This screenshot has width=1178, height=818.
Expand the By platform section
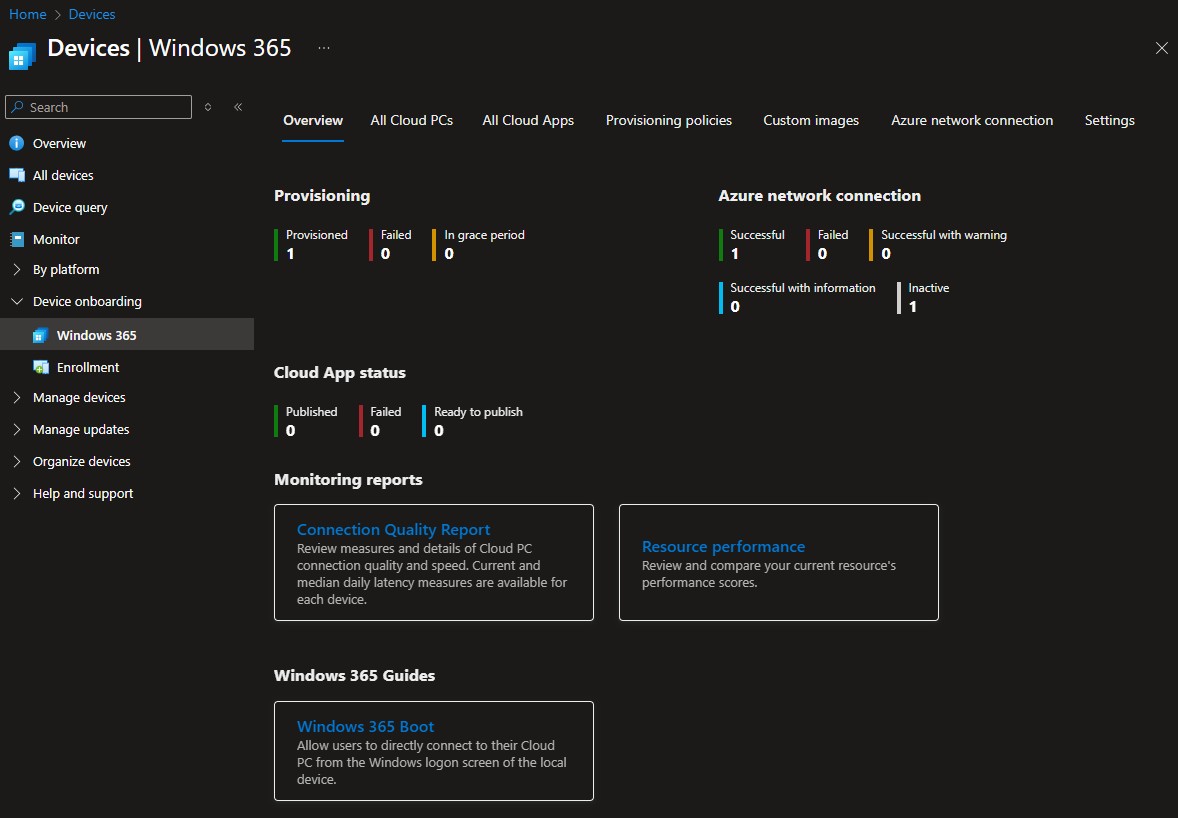pos(16,270)
